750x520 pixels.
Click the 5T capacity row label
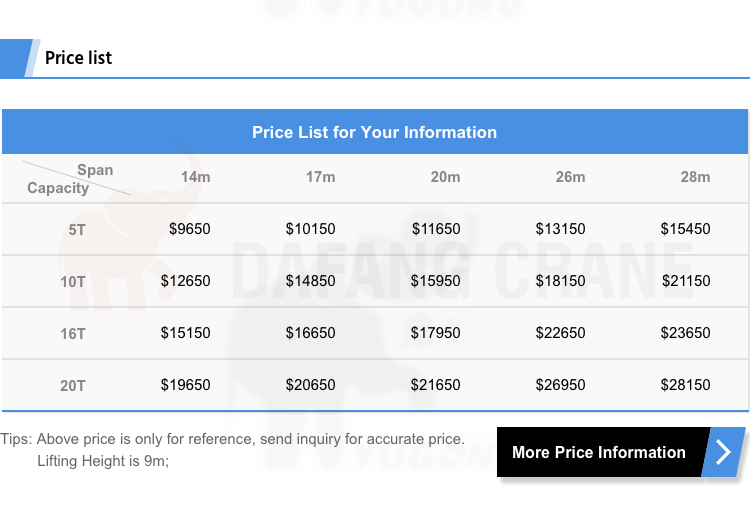(77, 230)
